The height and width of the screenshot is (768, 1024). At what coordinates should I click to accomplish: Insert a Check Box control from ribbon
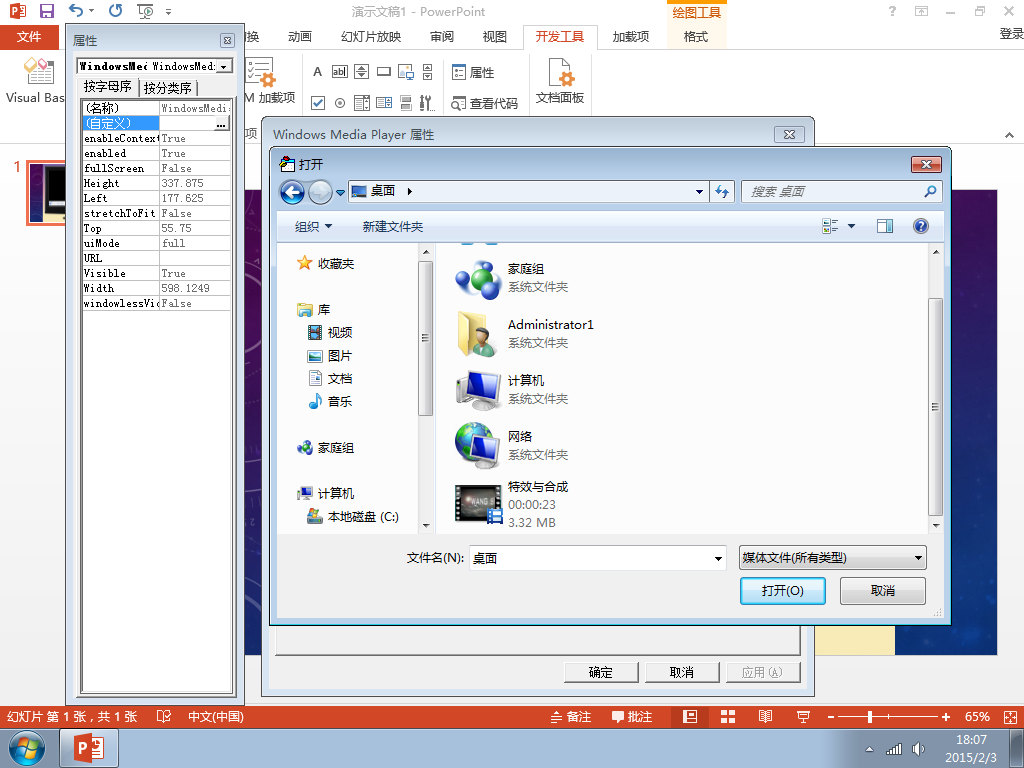318,103
